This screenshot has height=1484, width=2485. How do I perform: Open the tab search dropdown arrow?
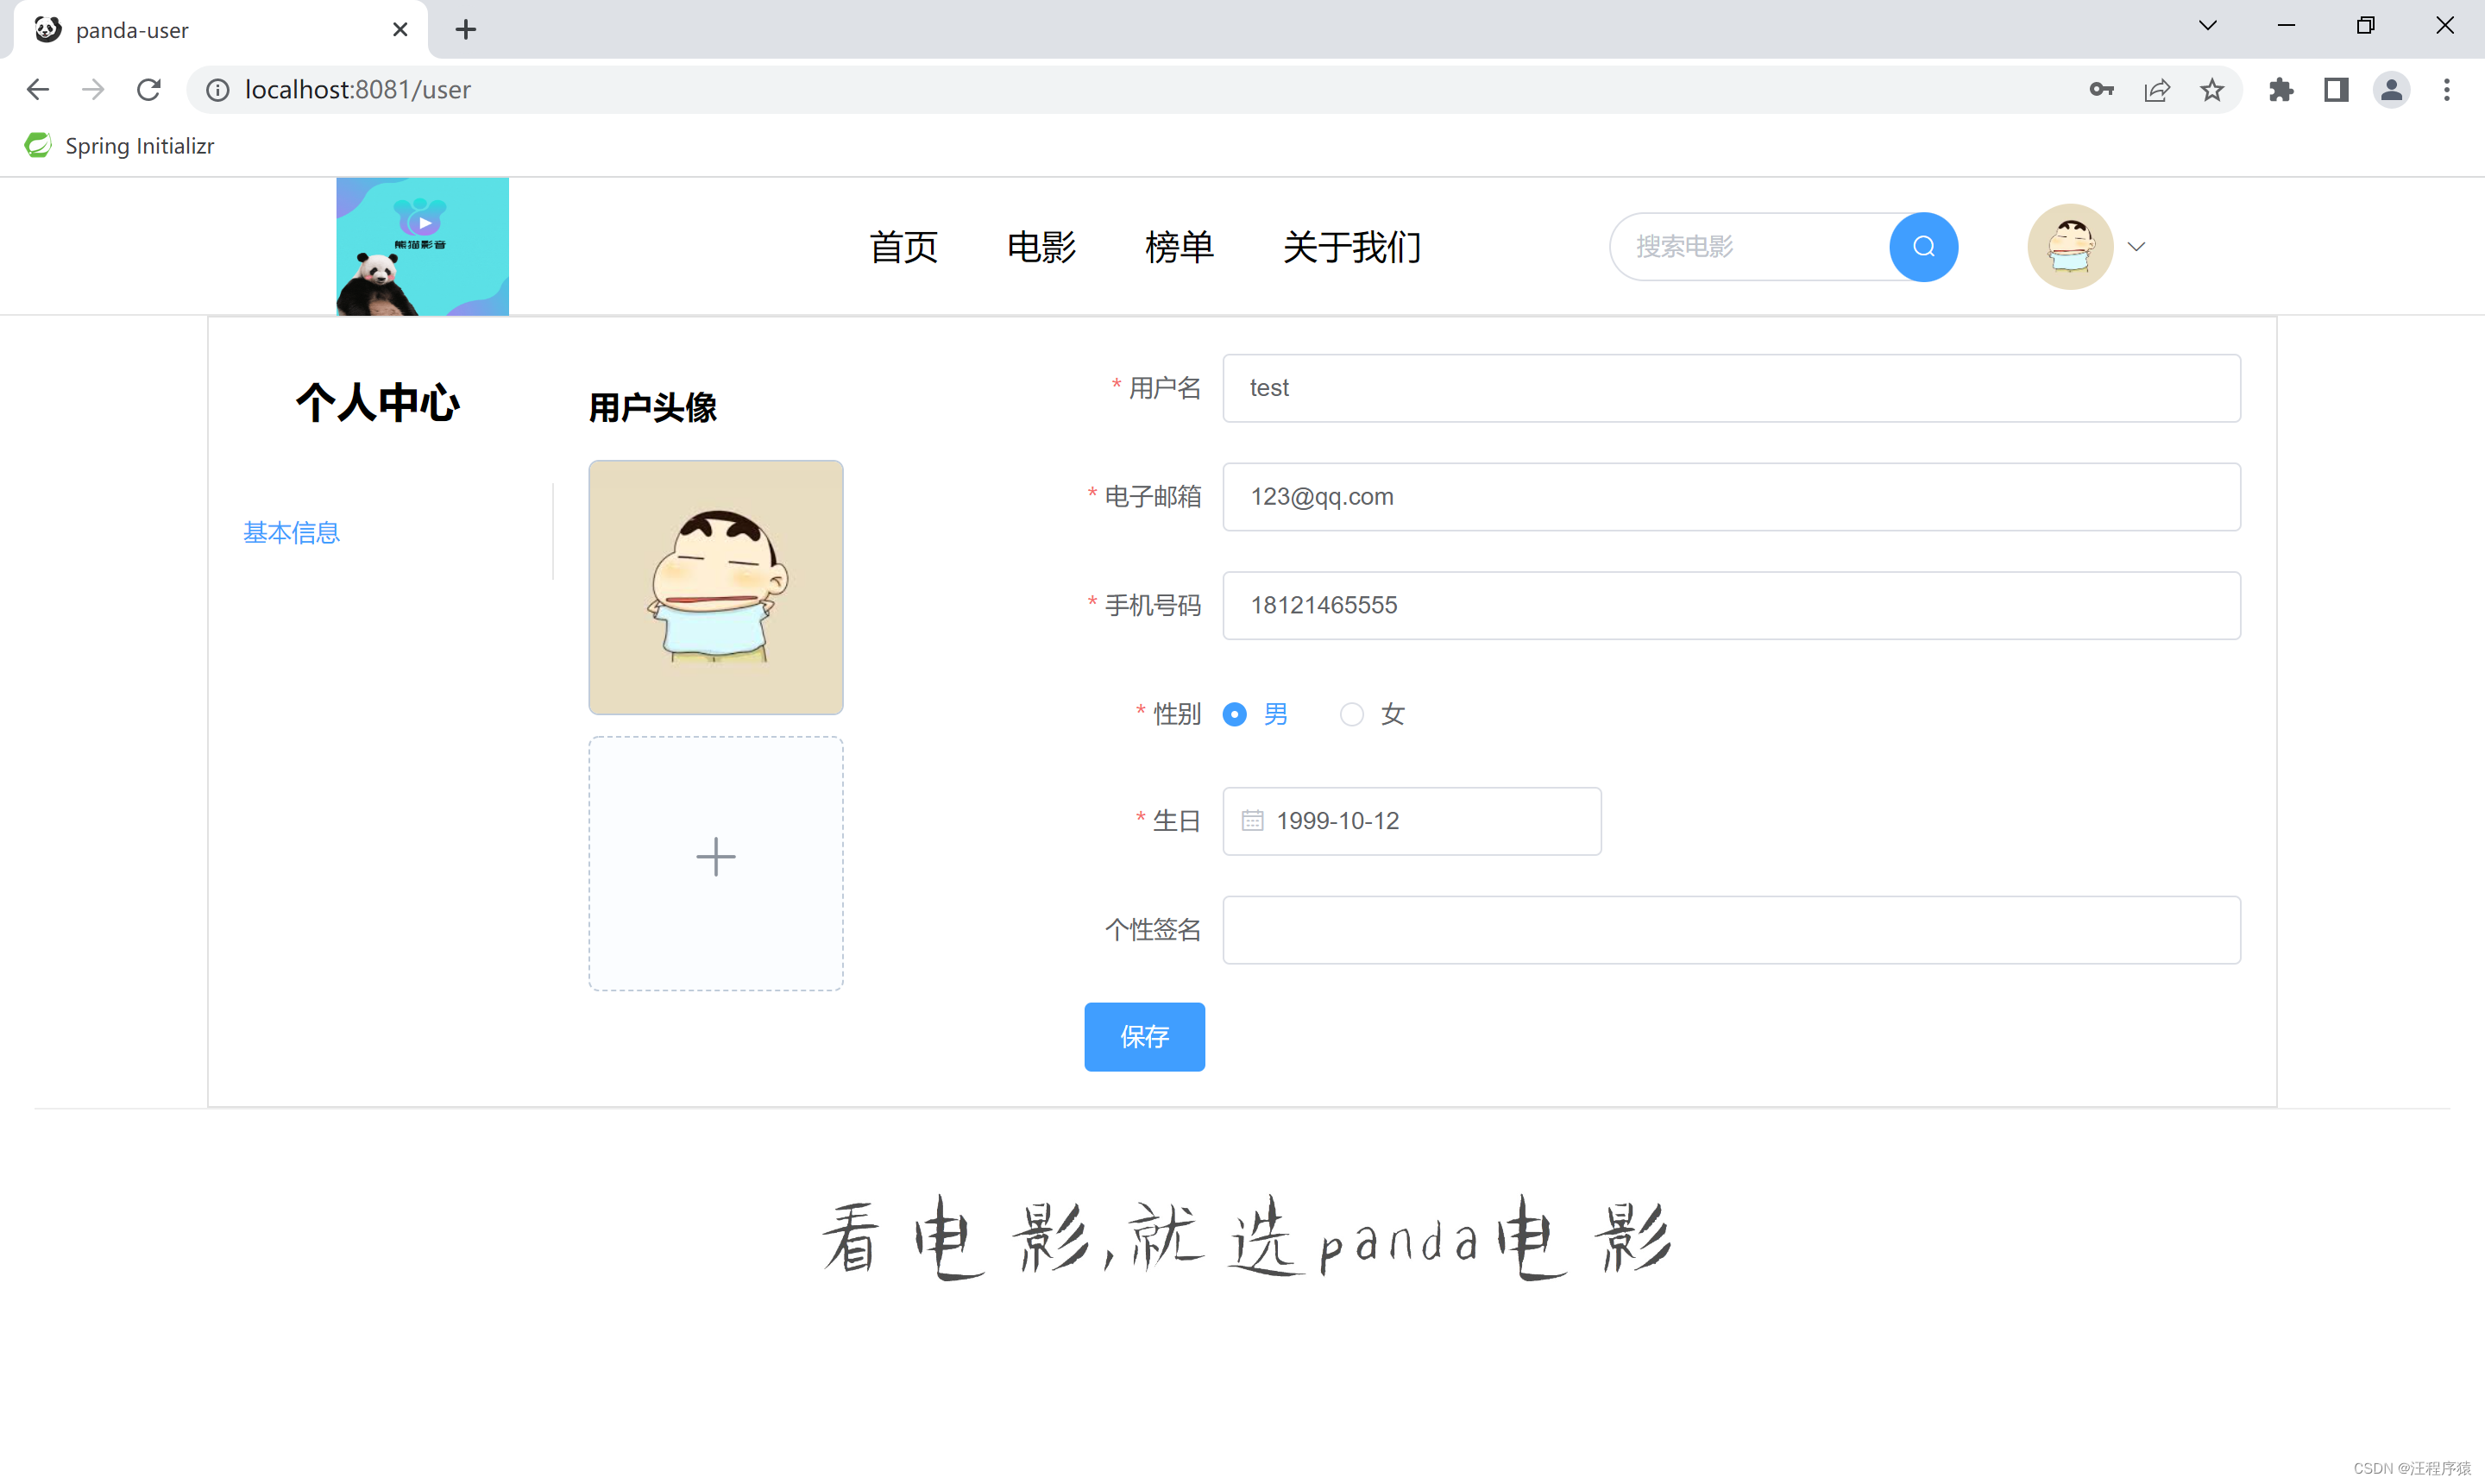(x=2207, y=25)
